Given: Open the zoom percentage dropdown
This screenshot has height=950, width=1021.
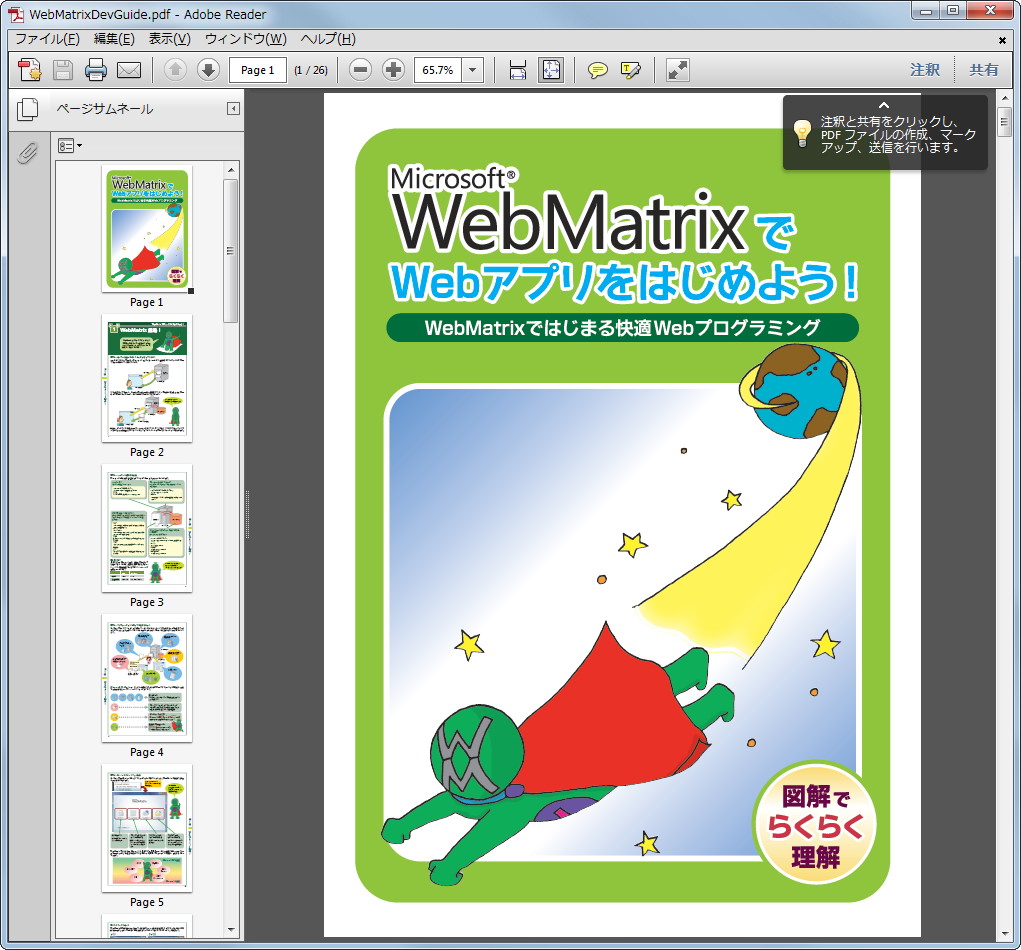Looking at the screenshot, I should (470, 70).
